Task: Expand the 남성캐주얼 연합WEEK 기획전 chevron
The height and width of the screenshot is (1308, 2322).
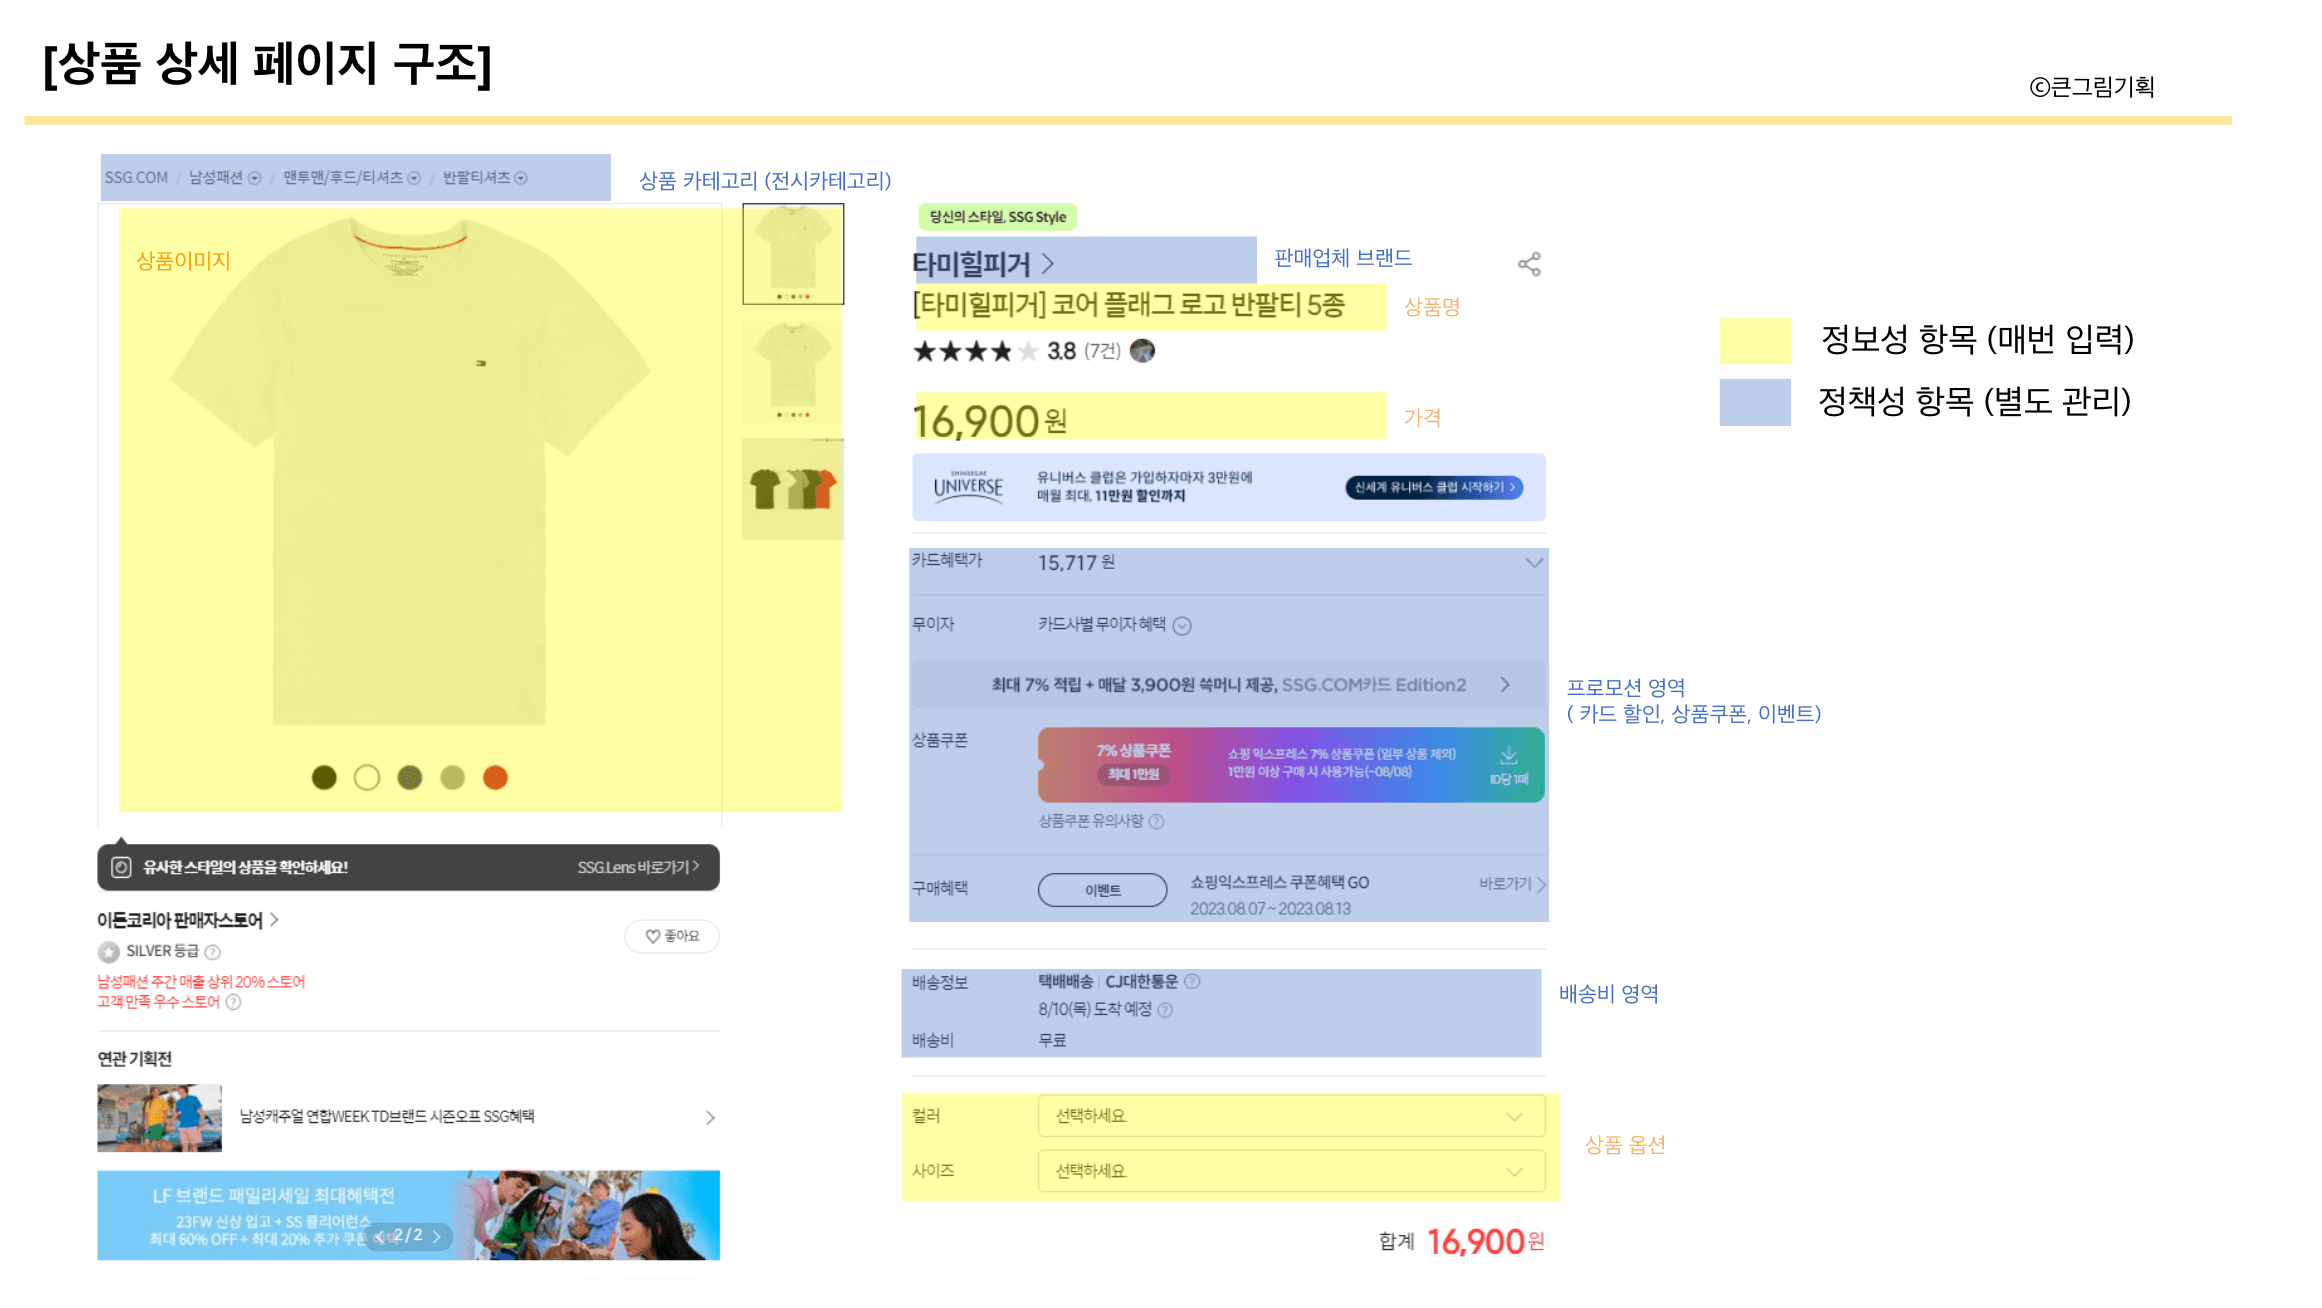Action: (x=710, y=1118)
